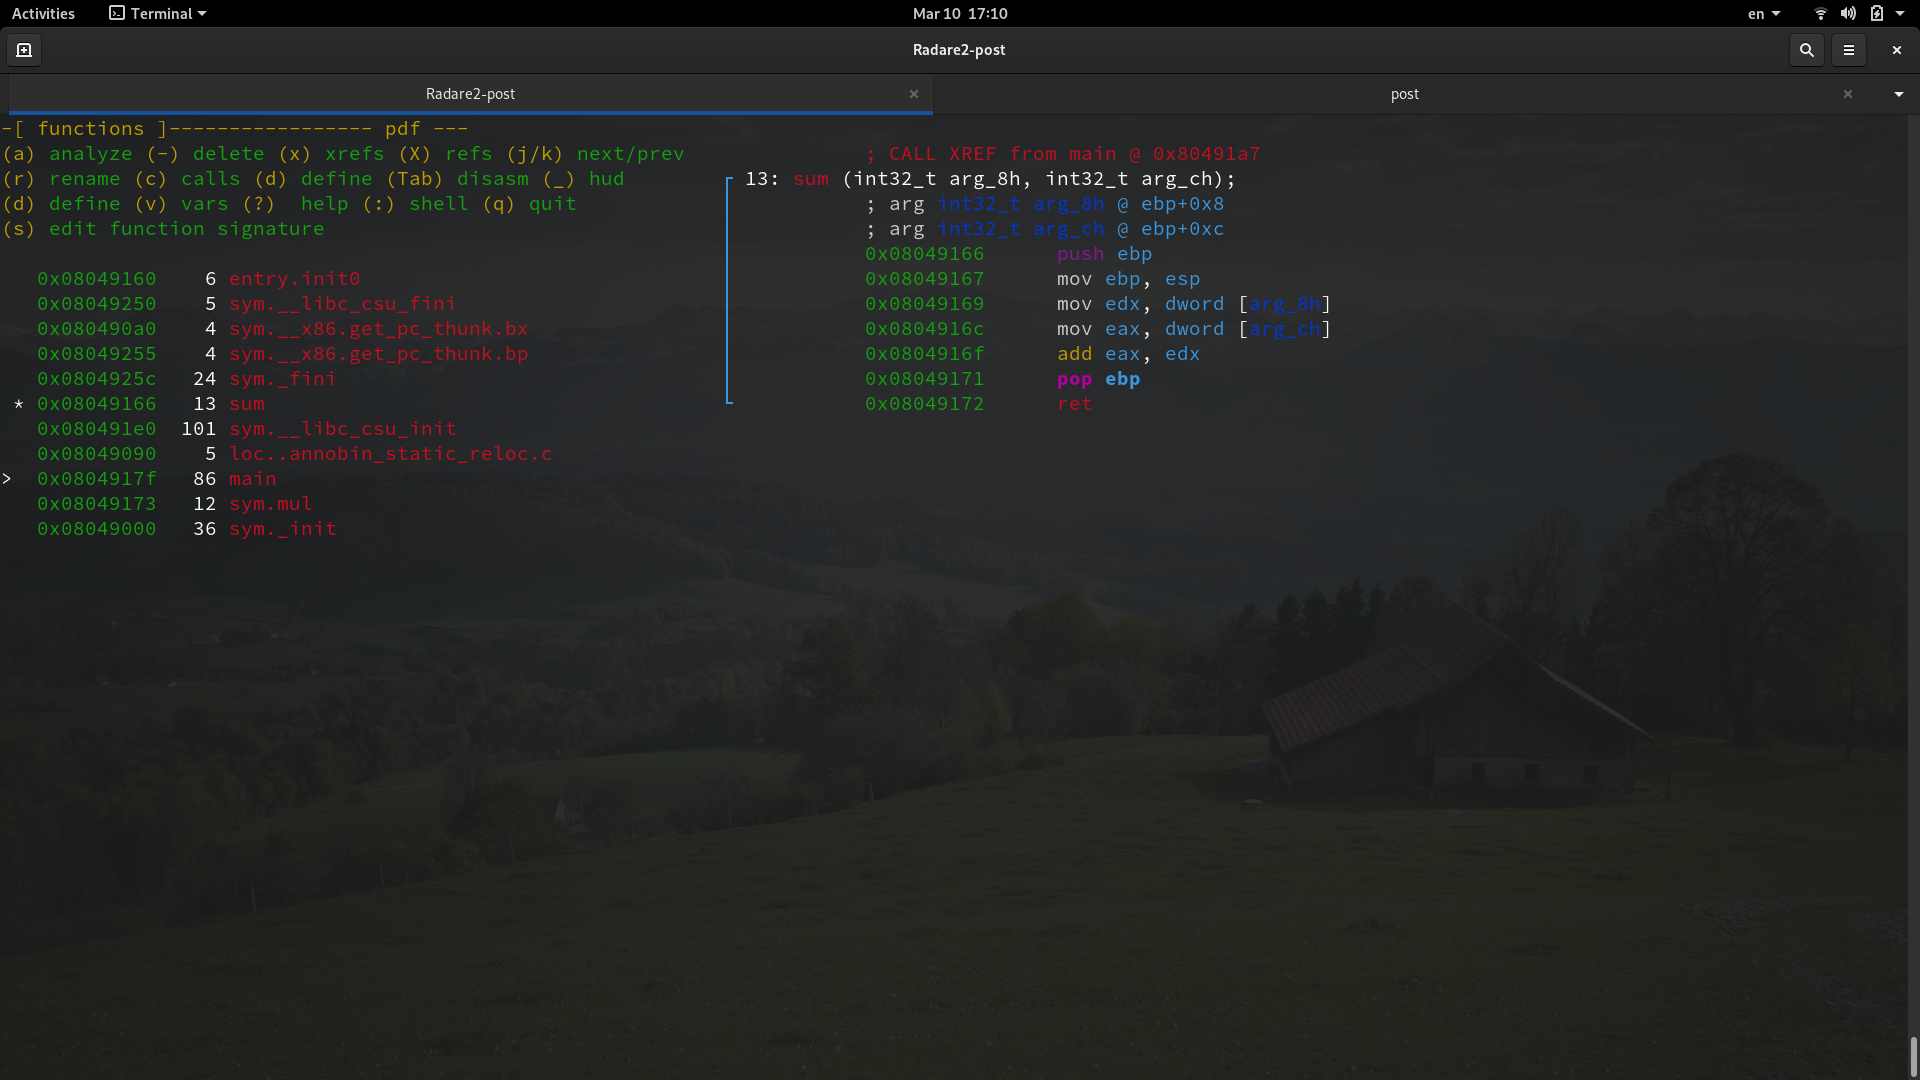Viewport: 1920px width, 1080px height.
Task: Open the calendar via the clock
Action: [959, 13]
